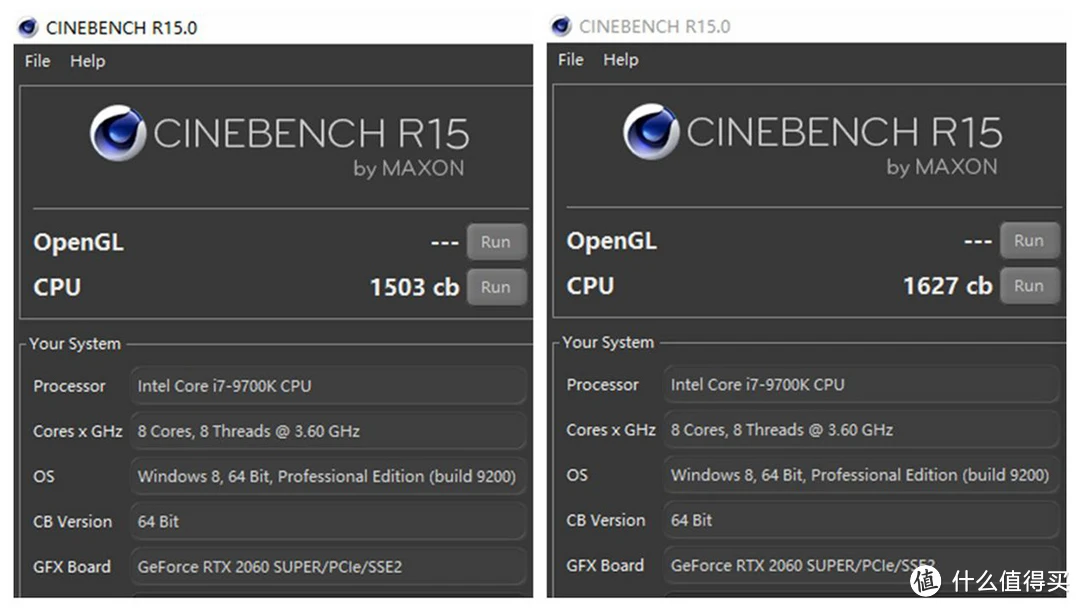Screen dimensions: 1080x608
Task: Run the OpenGL test in the left window
Action: (x=496, y=242)
